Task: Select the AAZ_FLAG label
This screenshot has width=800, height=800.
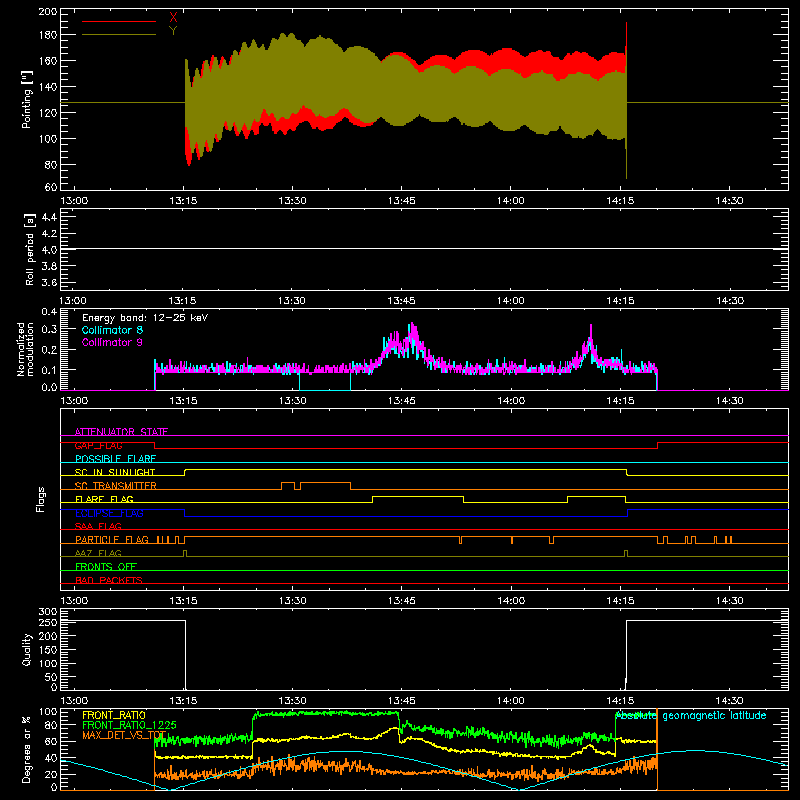Action: click(x=98, y=553)
